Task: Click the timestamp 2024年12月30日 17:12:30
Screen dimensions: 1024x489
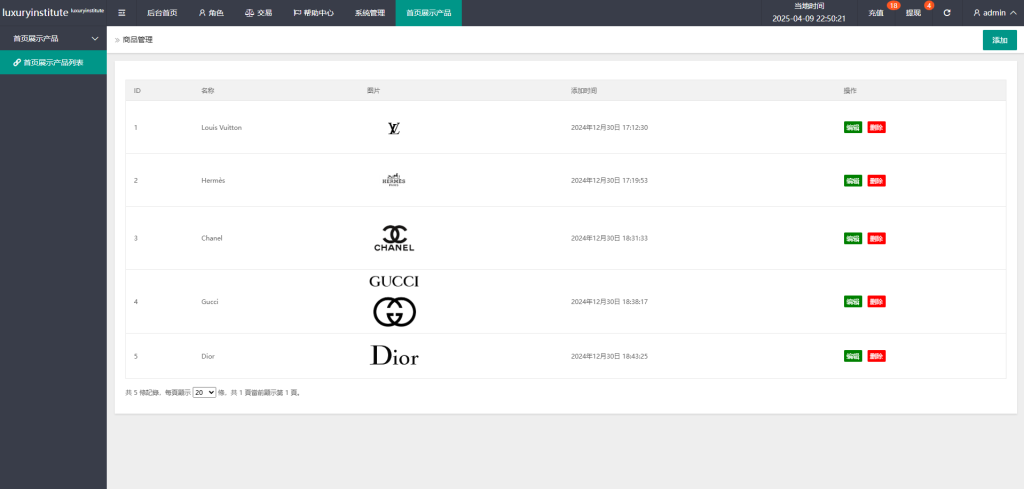Action: click(x=609, y=127)
